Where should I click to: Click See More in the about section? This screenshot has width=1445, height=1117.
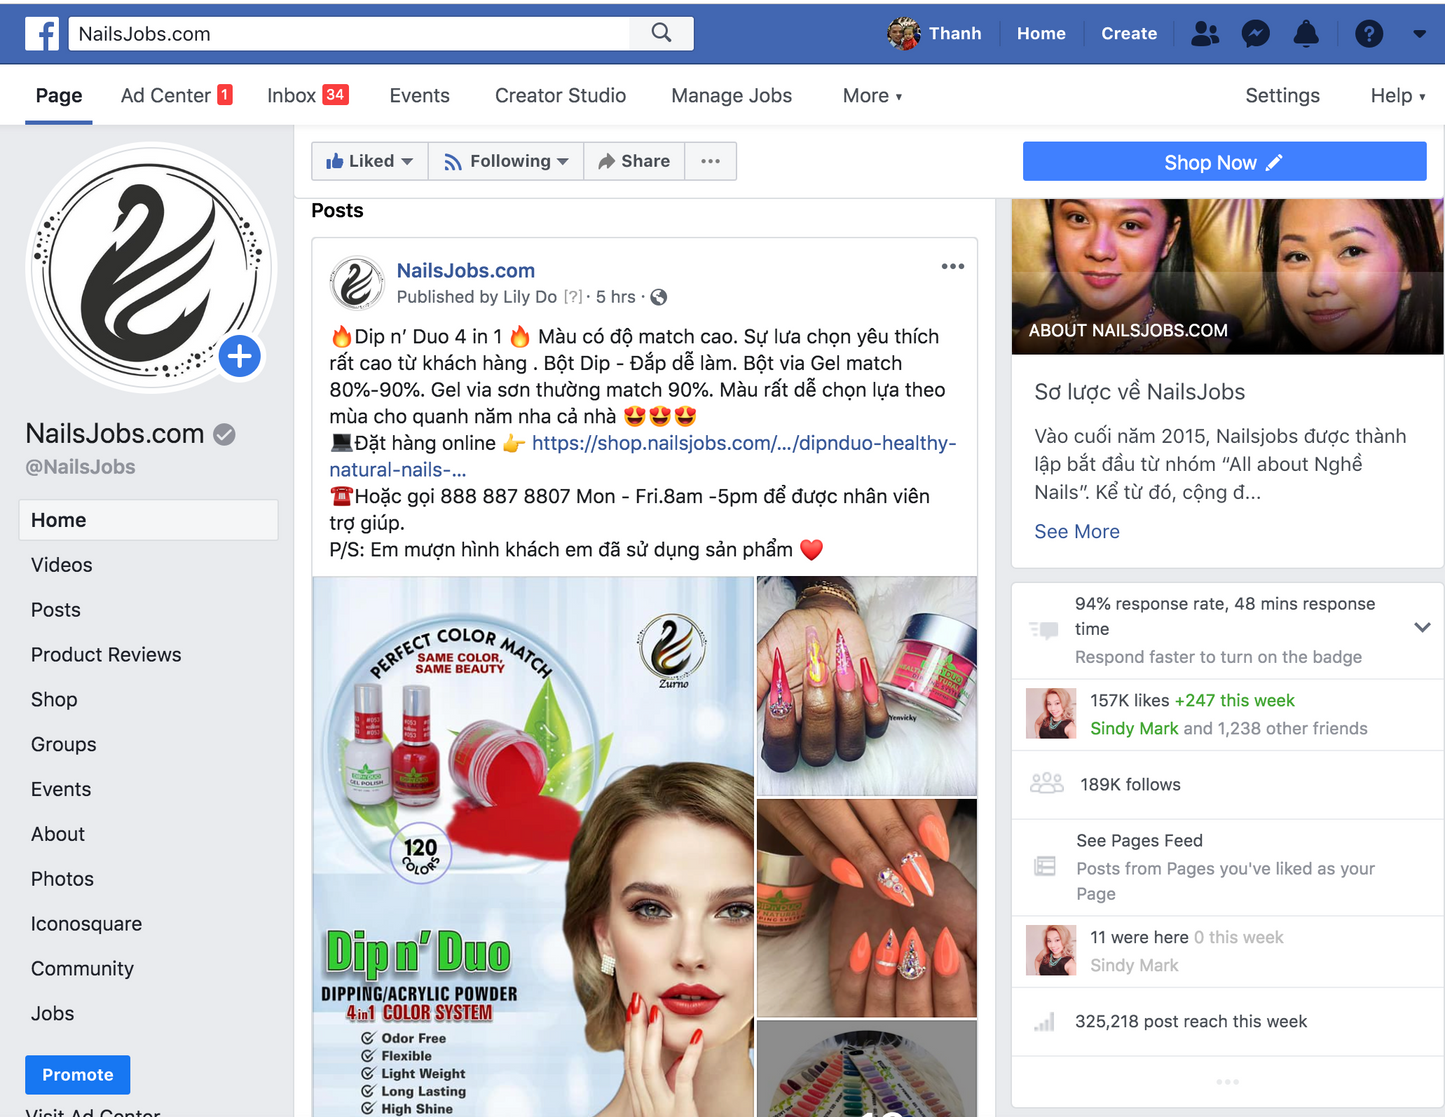(x=1077, y=532)
